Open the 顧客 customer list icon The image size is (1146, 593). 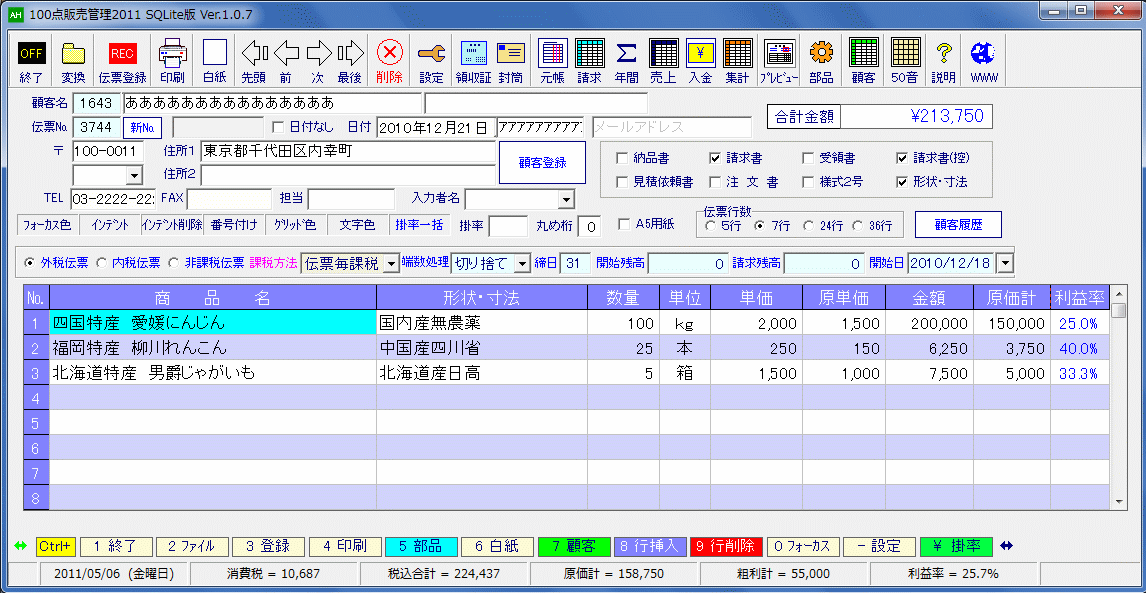point(864,61)
